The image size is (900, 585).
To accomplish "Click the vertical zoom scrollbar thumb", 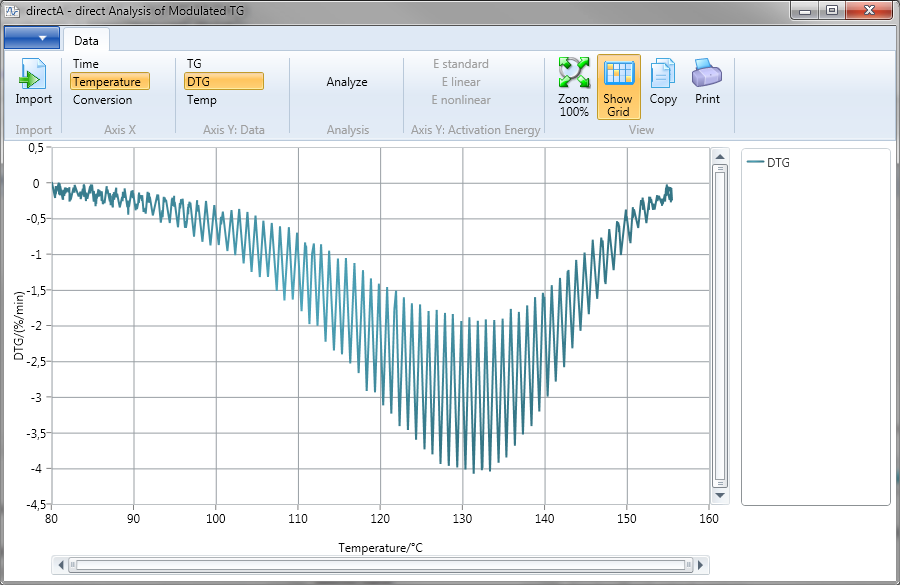I will tap(720, 326).
